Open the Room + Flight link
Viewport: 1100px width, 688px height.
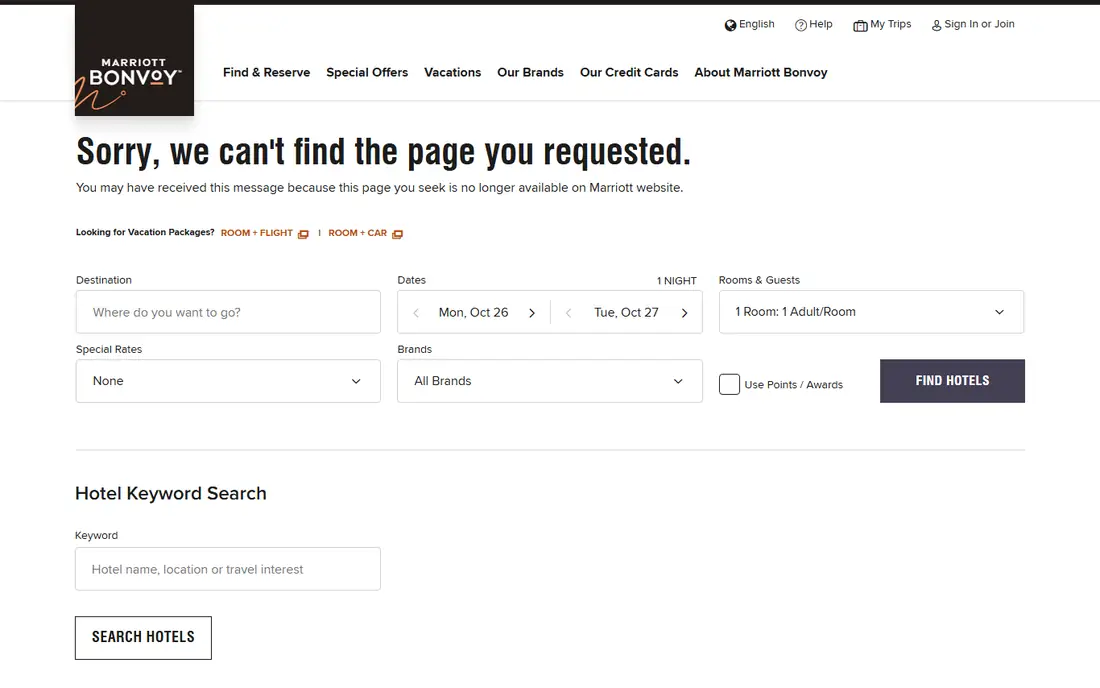point(257,233)
